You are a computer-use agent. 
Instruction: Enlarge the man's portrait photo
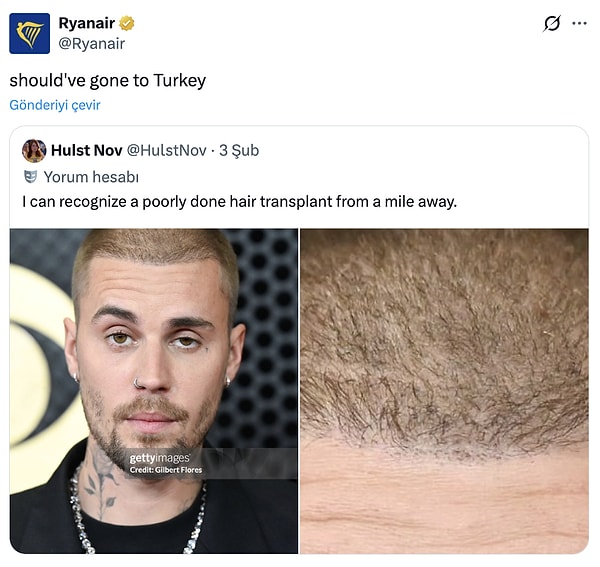[x=153, y=391]
